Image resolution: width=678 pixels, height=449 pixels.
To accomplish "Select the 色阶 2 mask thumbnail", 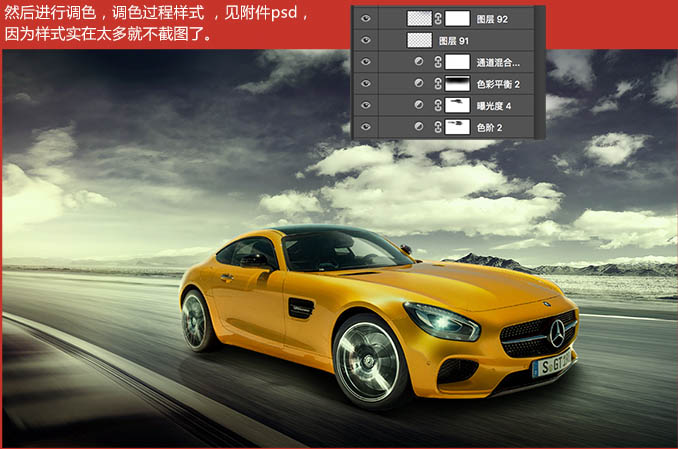I will (x=457, y=127).
